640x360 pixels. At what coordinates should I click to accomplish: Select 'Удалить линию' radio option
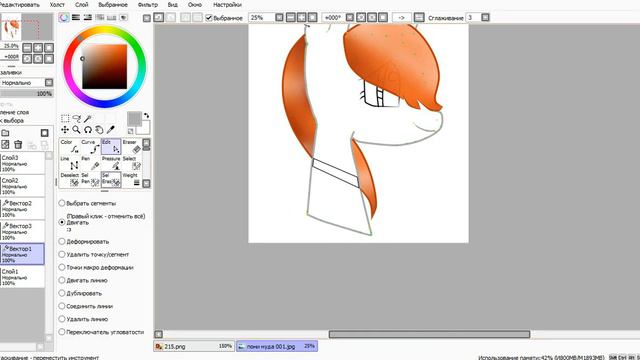62,319
